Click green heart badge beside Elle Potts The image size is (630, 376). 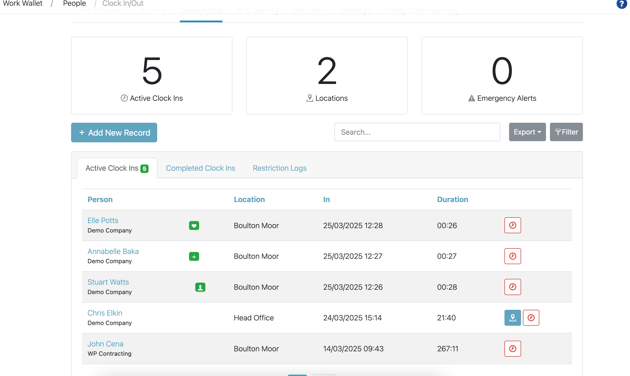point(194,226)
